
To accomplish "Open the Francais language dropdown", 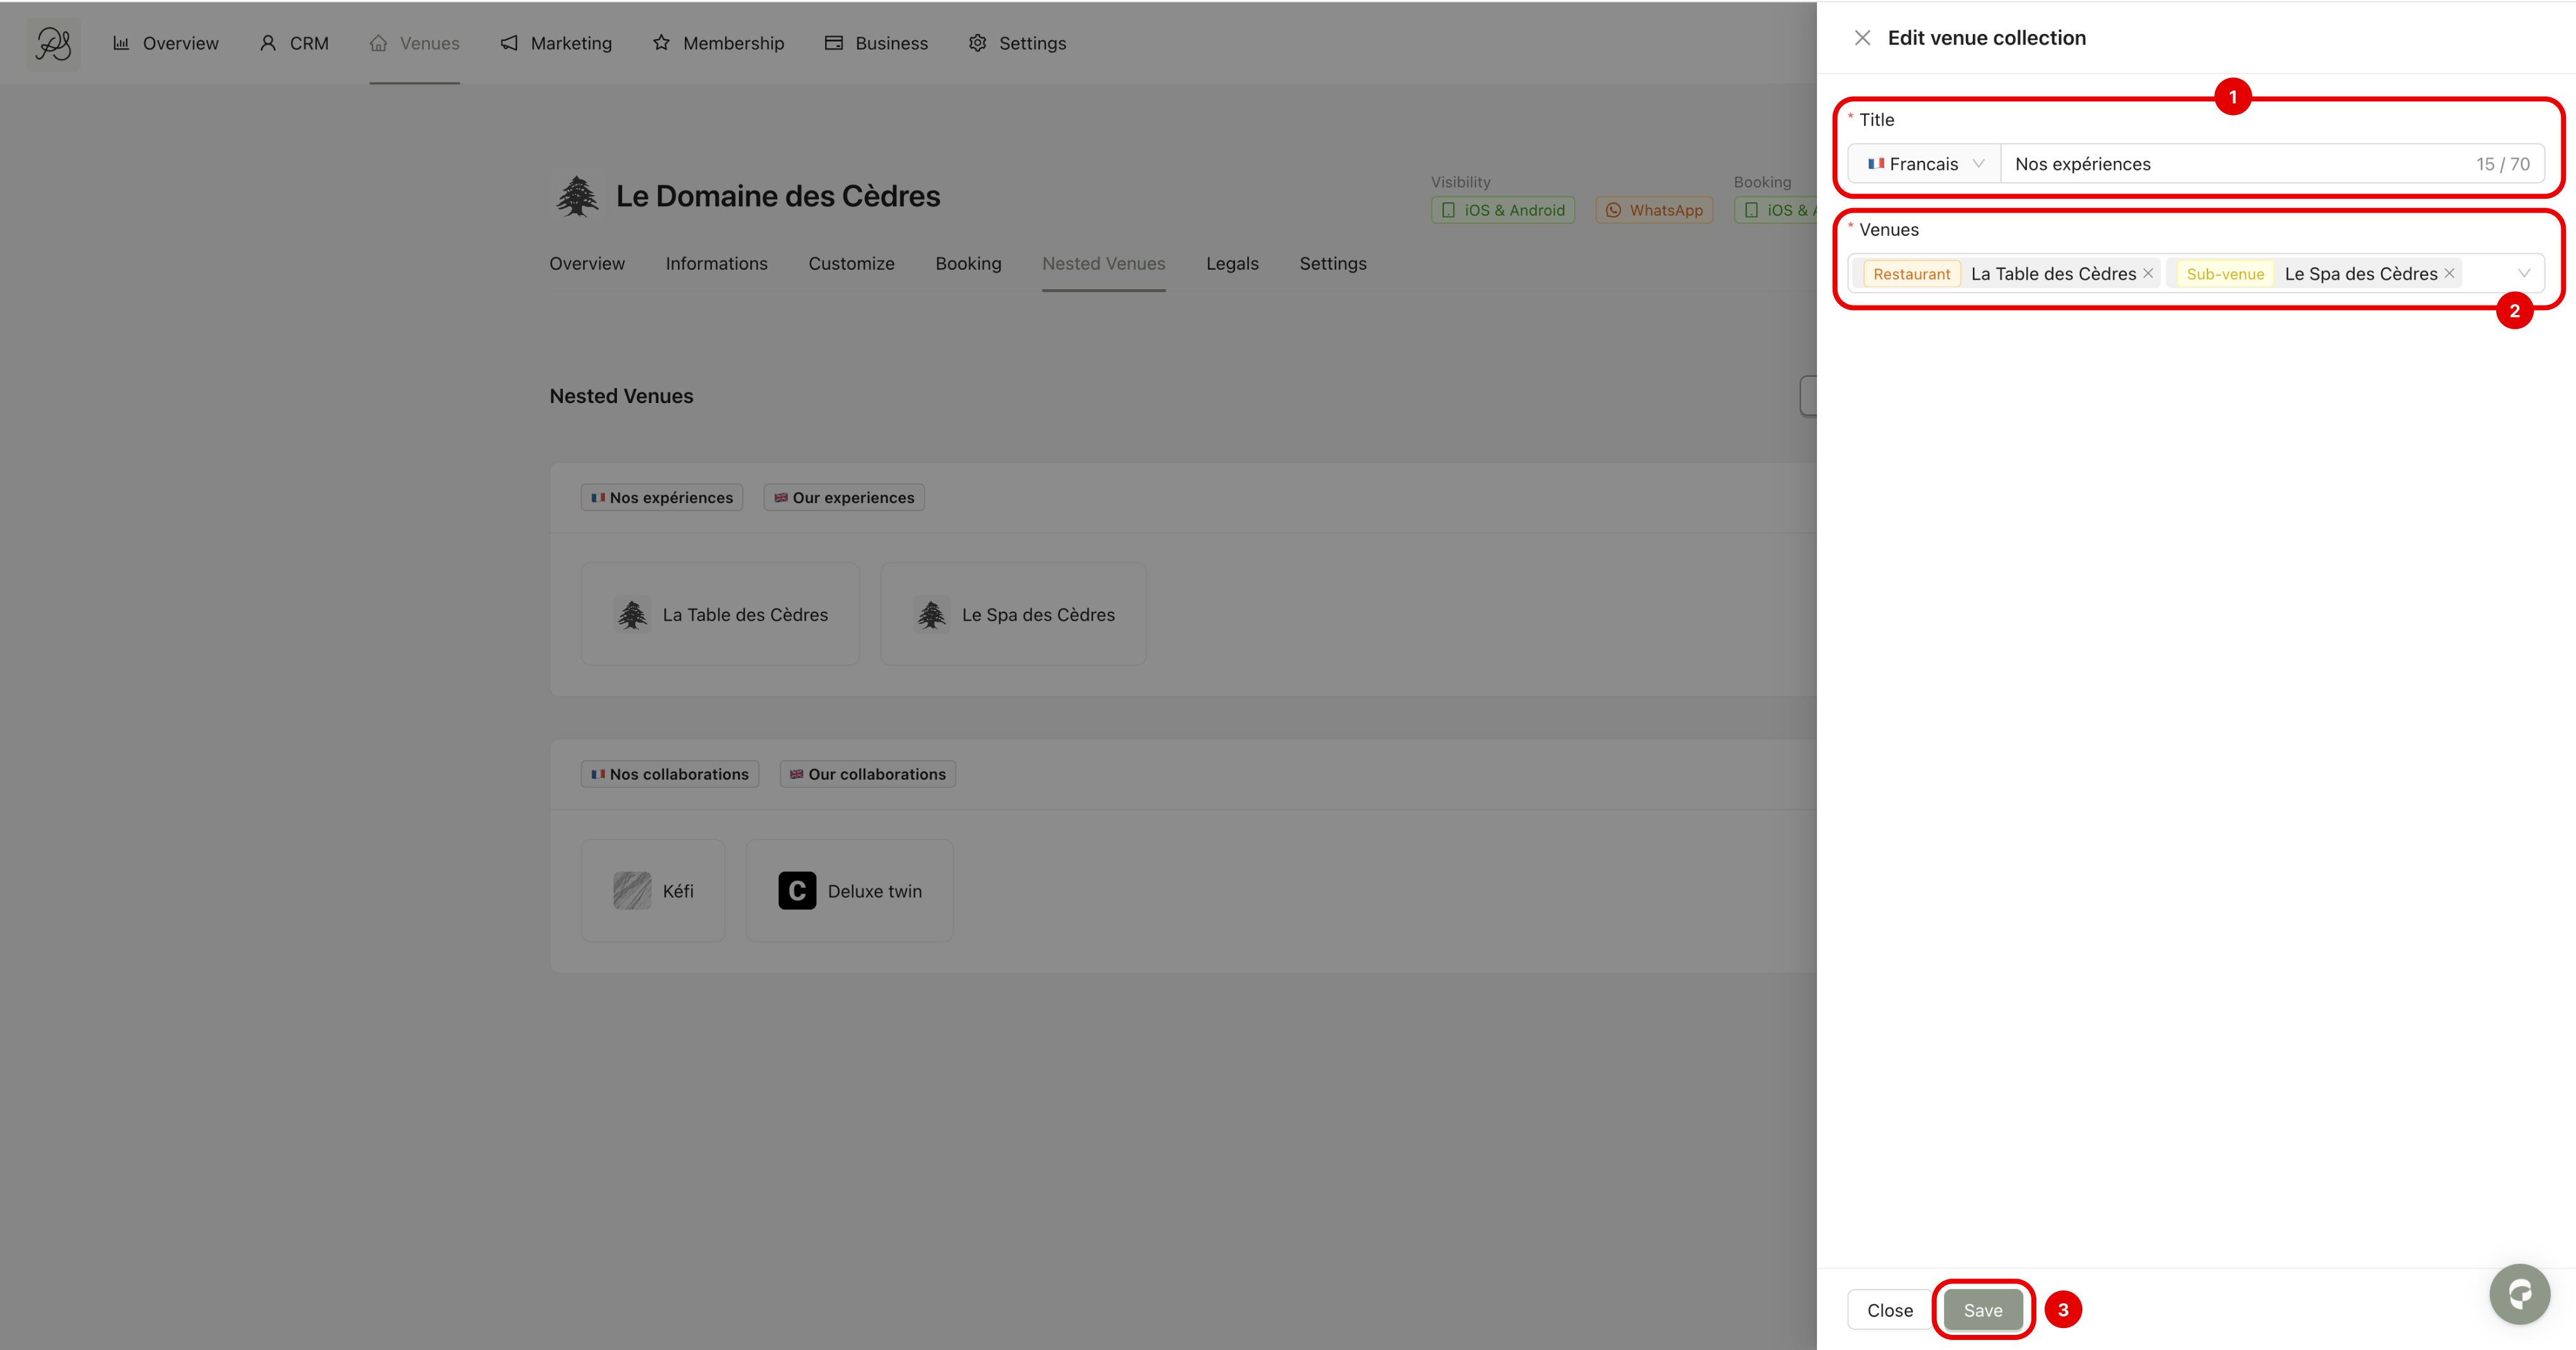I will 1924,164.
